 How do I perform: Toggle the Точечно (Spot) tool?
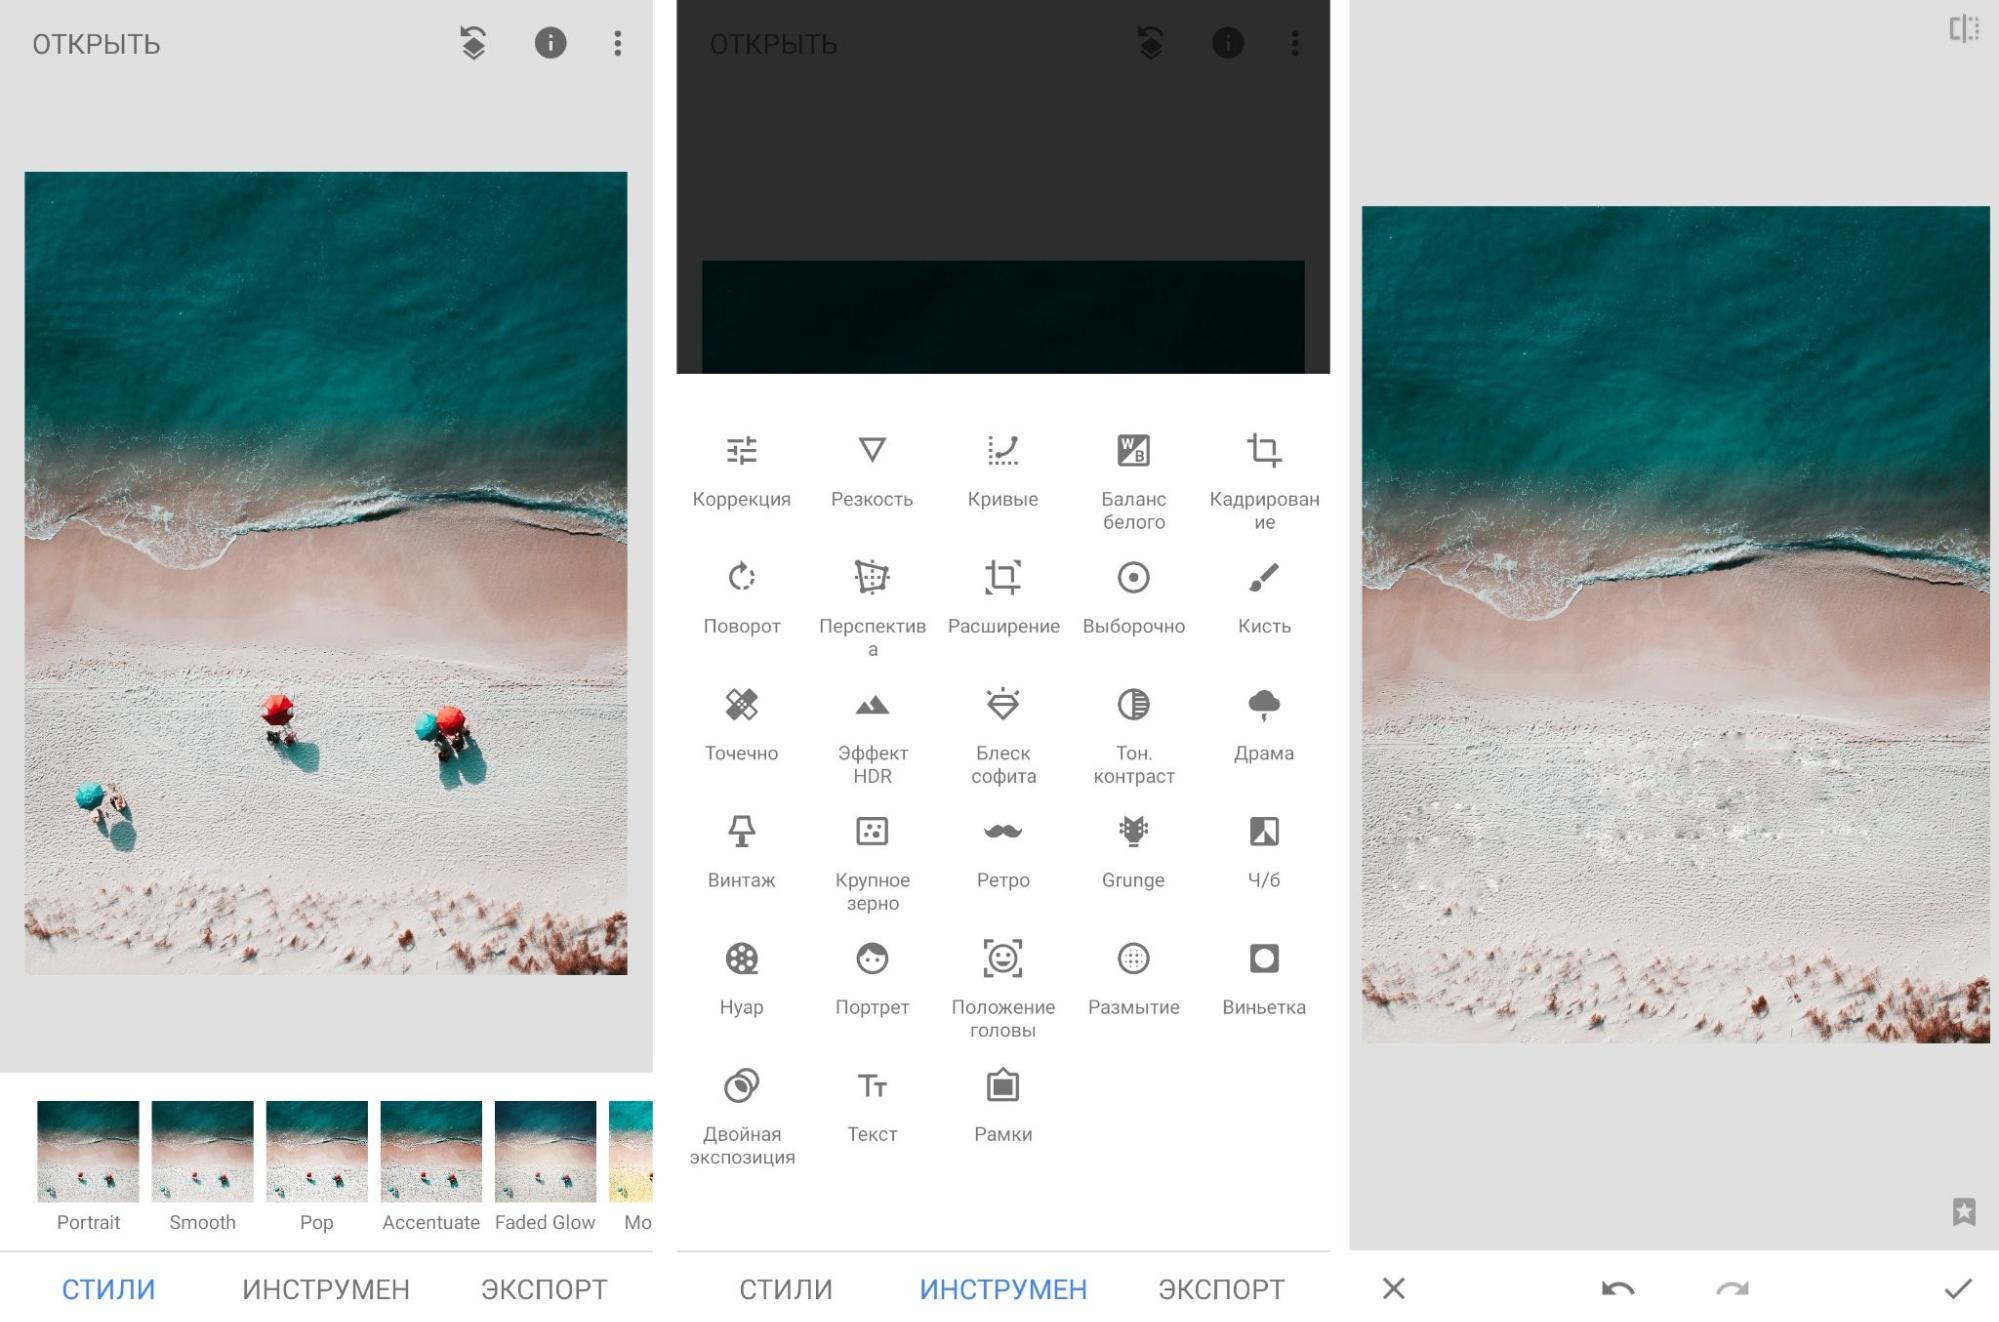click(741, 723)
